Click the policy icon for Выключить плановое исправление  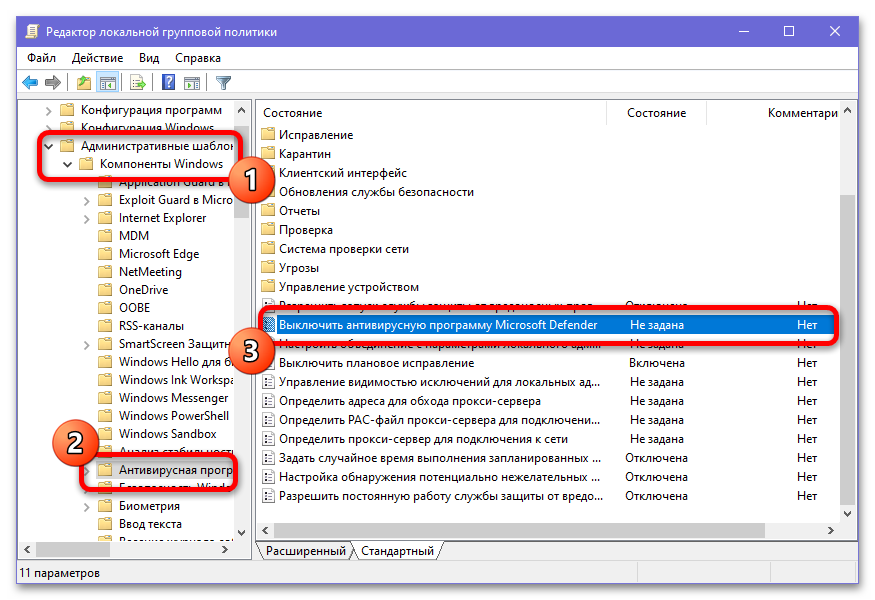point(268,363)
